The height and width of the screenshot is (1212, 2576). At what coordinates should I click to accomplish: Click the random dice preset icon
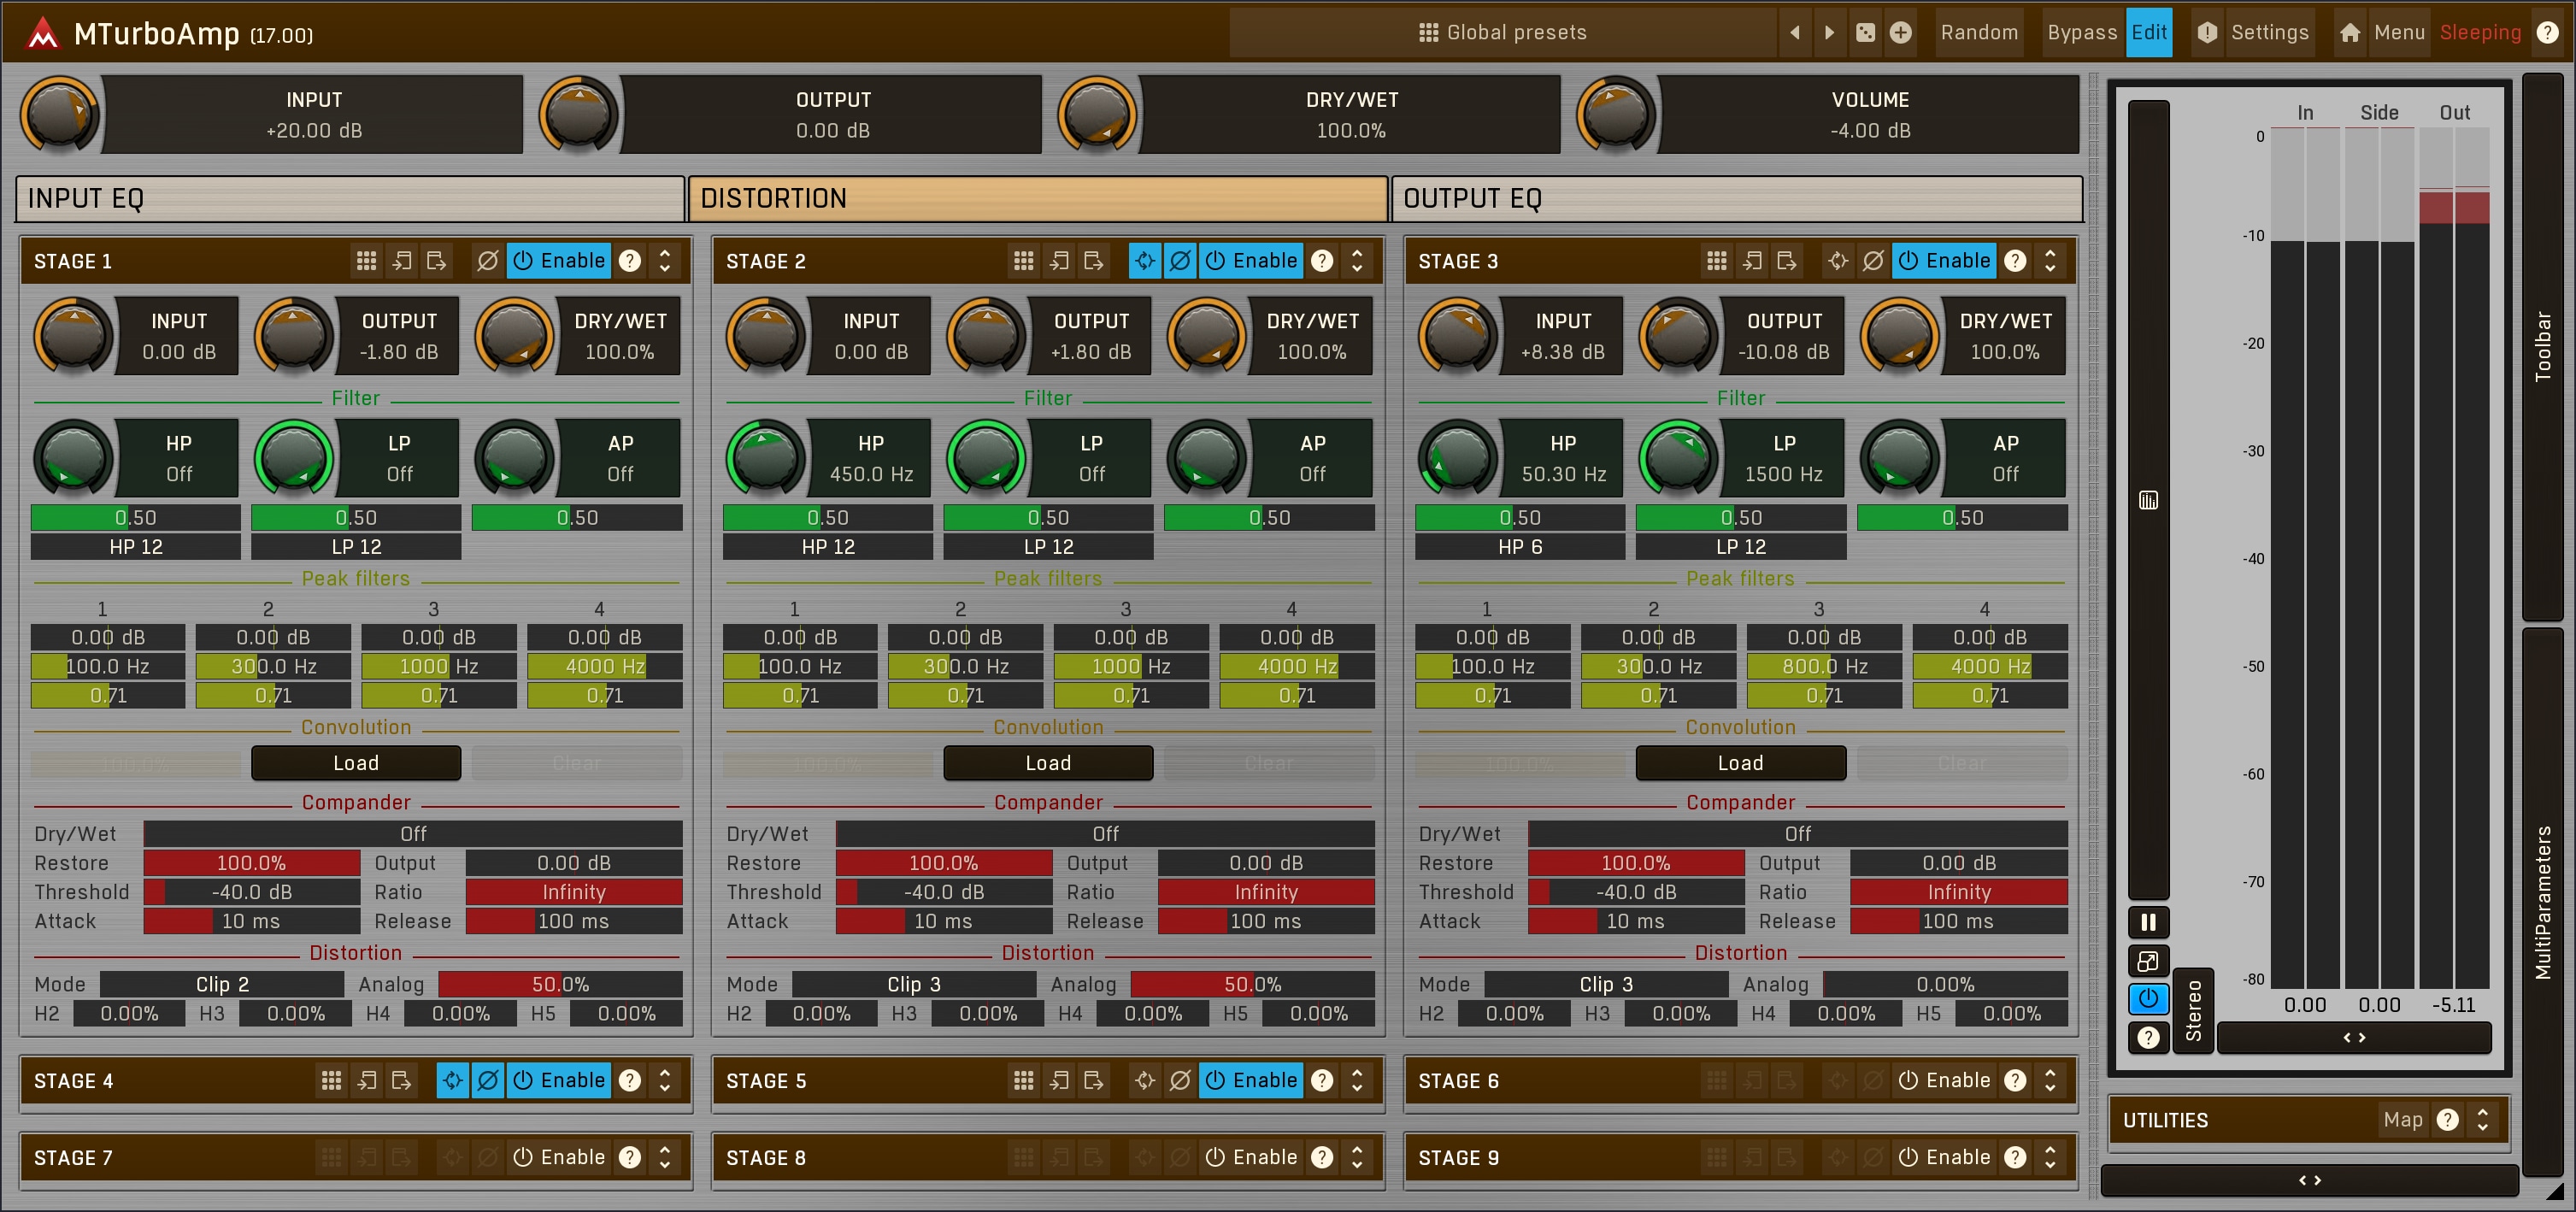(1865, 33)
